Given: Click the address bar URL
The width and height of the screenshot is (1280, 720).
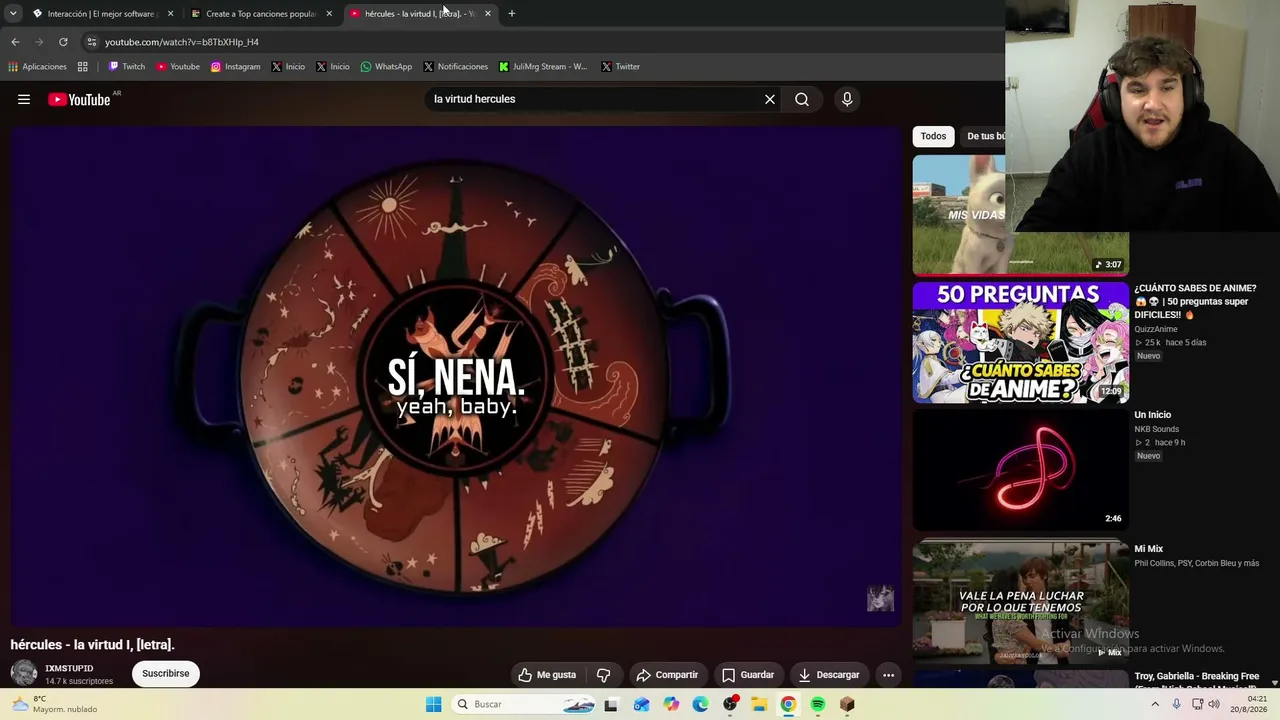Looking at the screenshot, I should point(182,42).
